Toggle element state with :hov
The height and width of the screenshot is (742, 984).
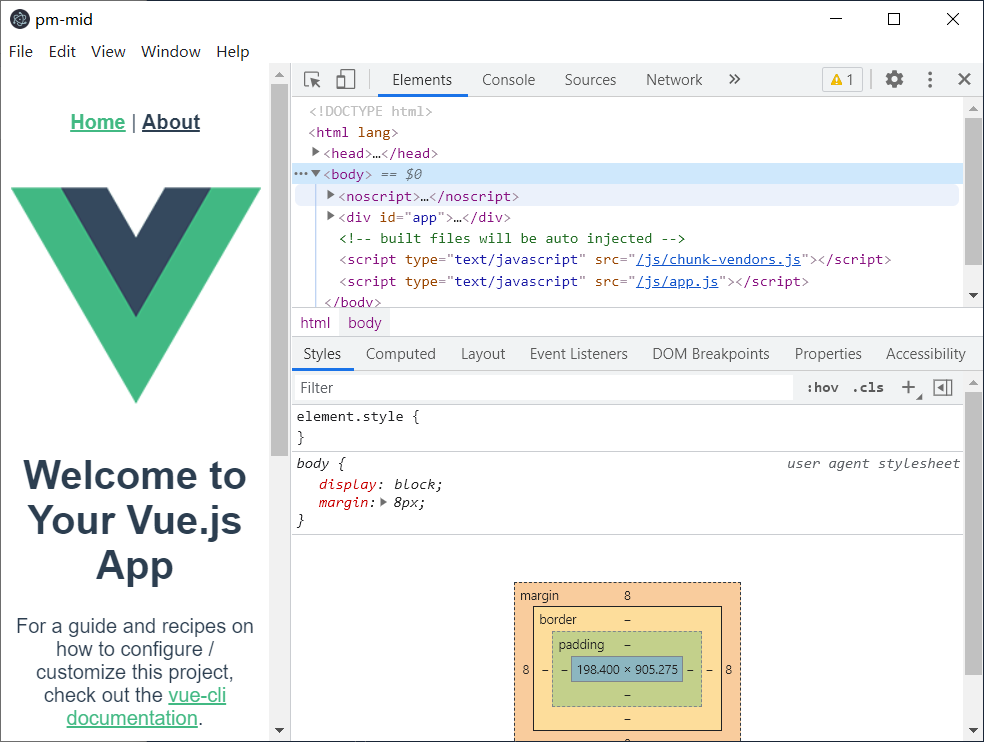click(823, 387)
